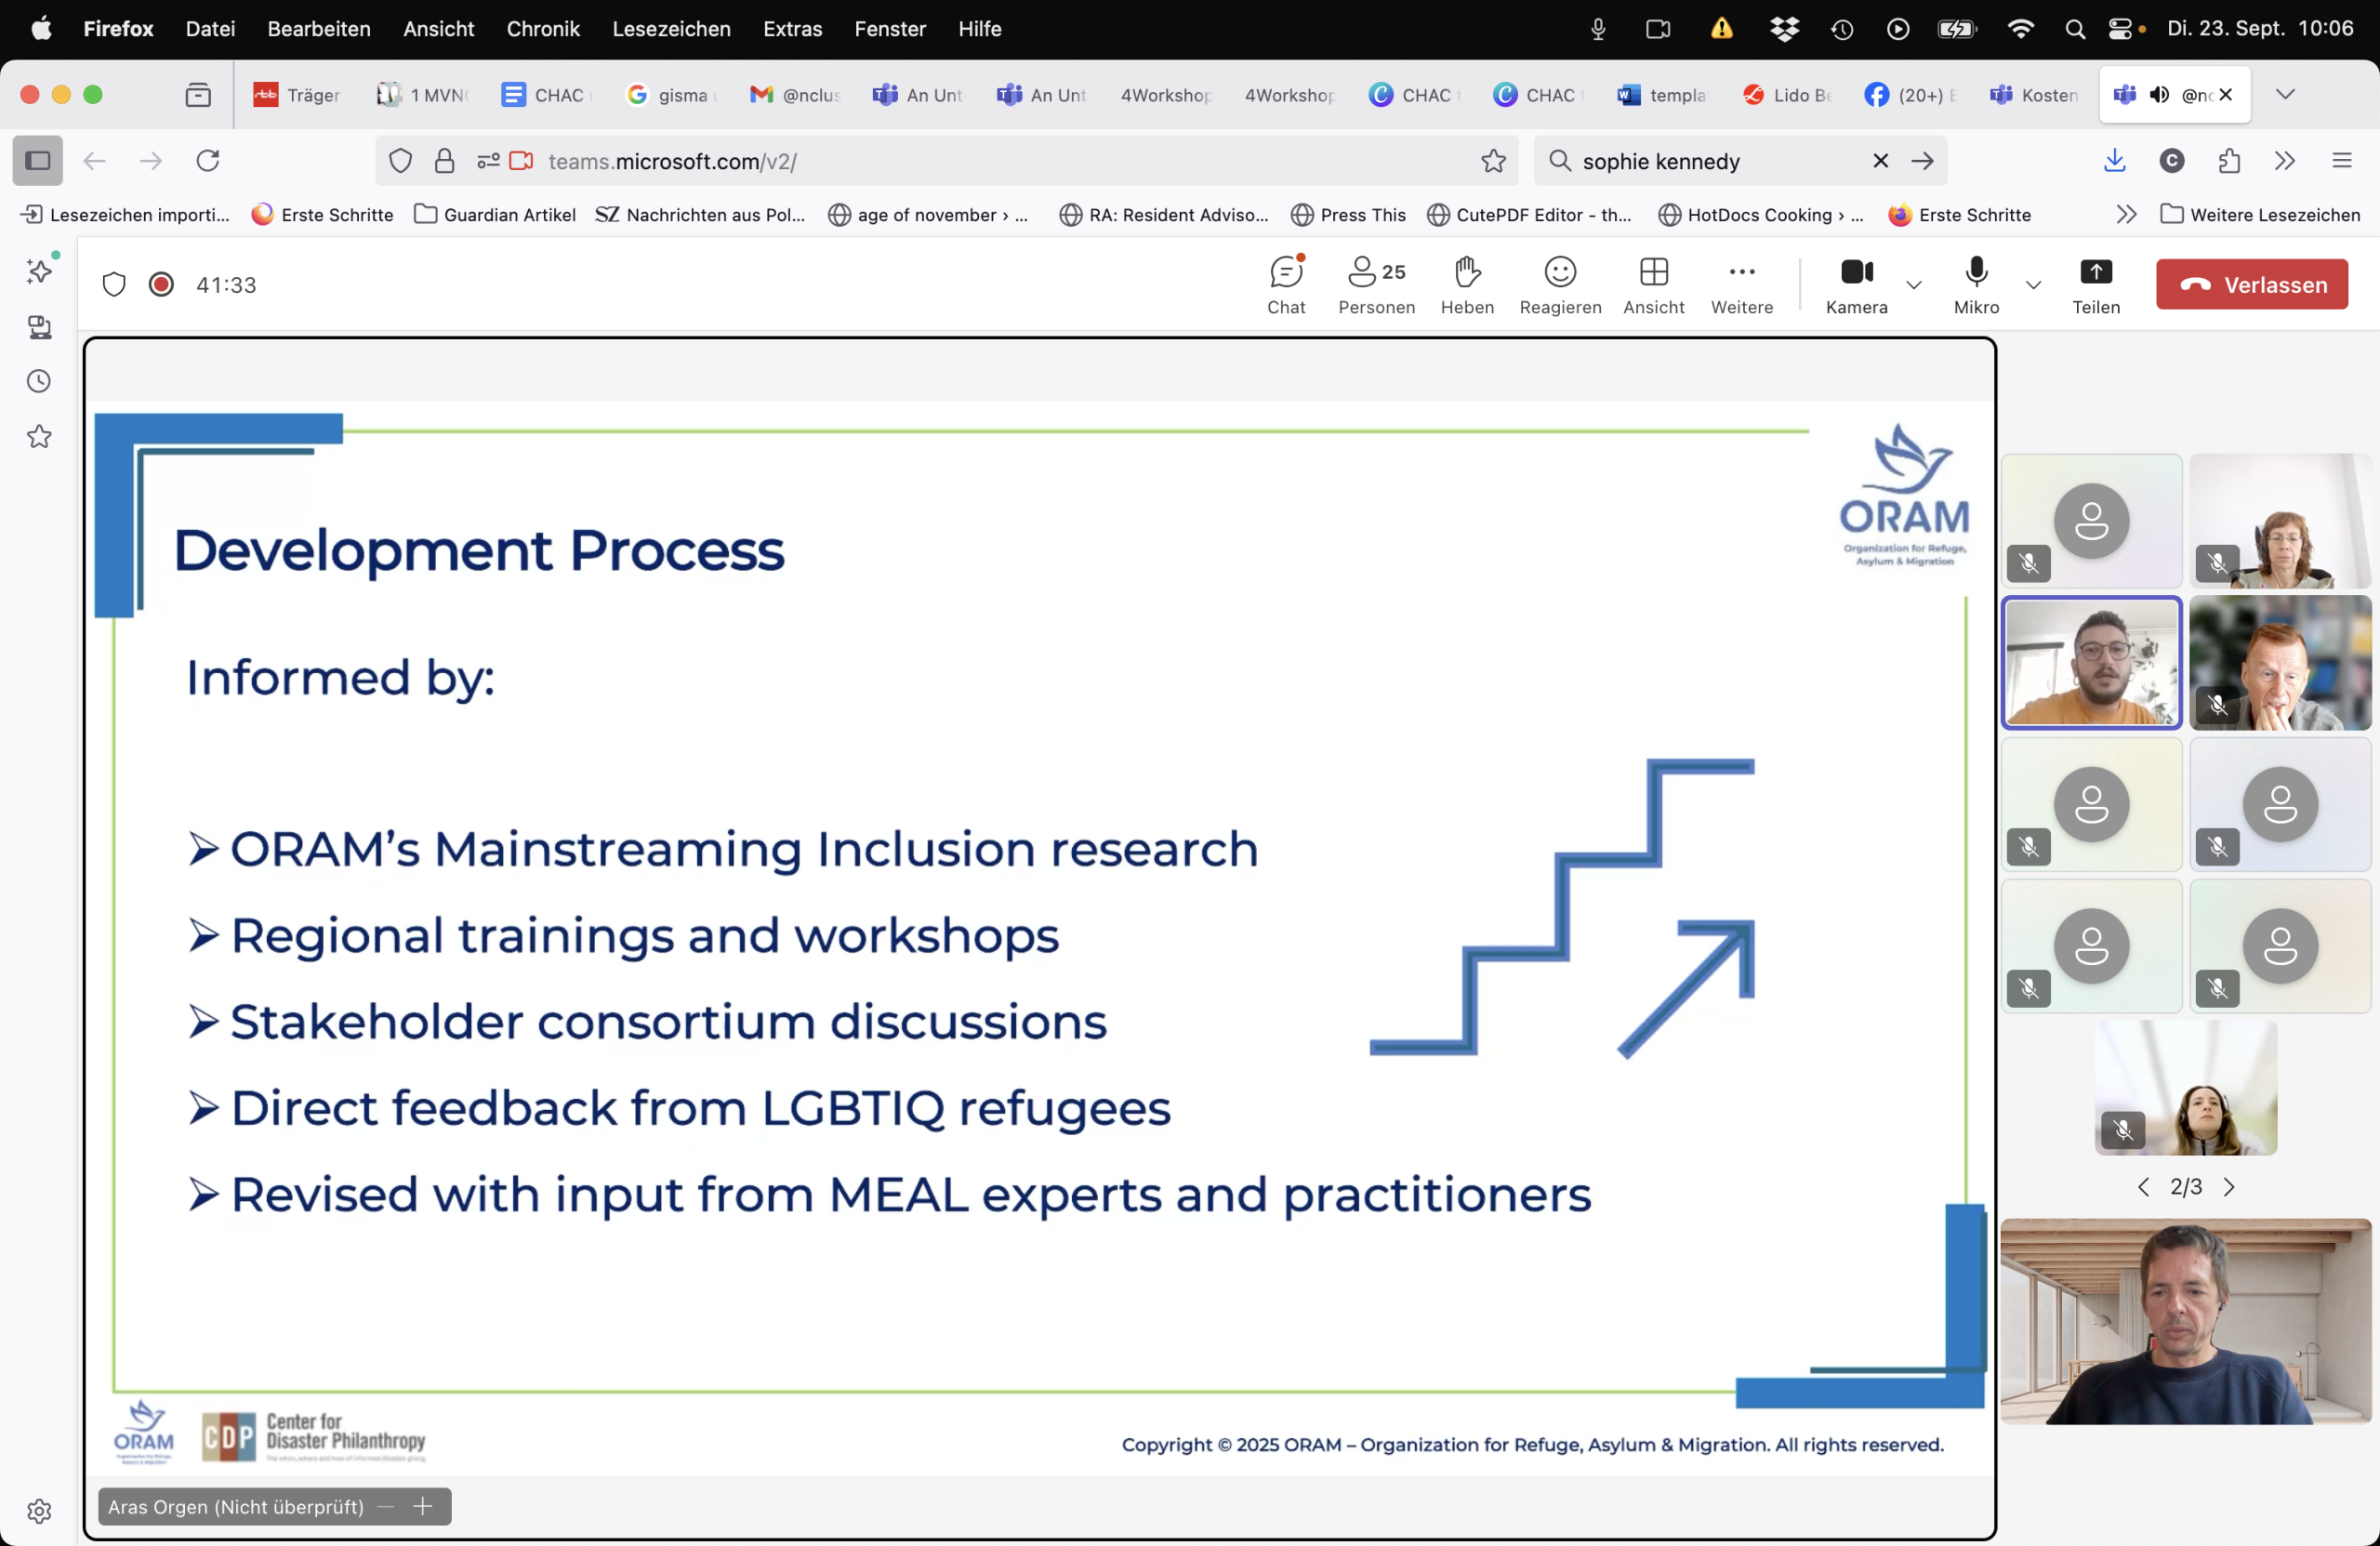Expand the Mikro options chevron
The height and width of the screenshot is (1546, 2380).
pyautogui.click(x=2033, y=285)
